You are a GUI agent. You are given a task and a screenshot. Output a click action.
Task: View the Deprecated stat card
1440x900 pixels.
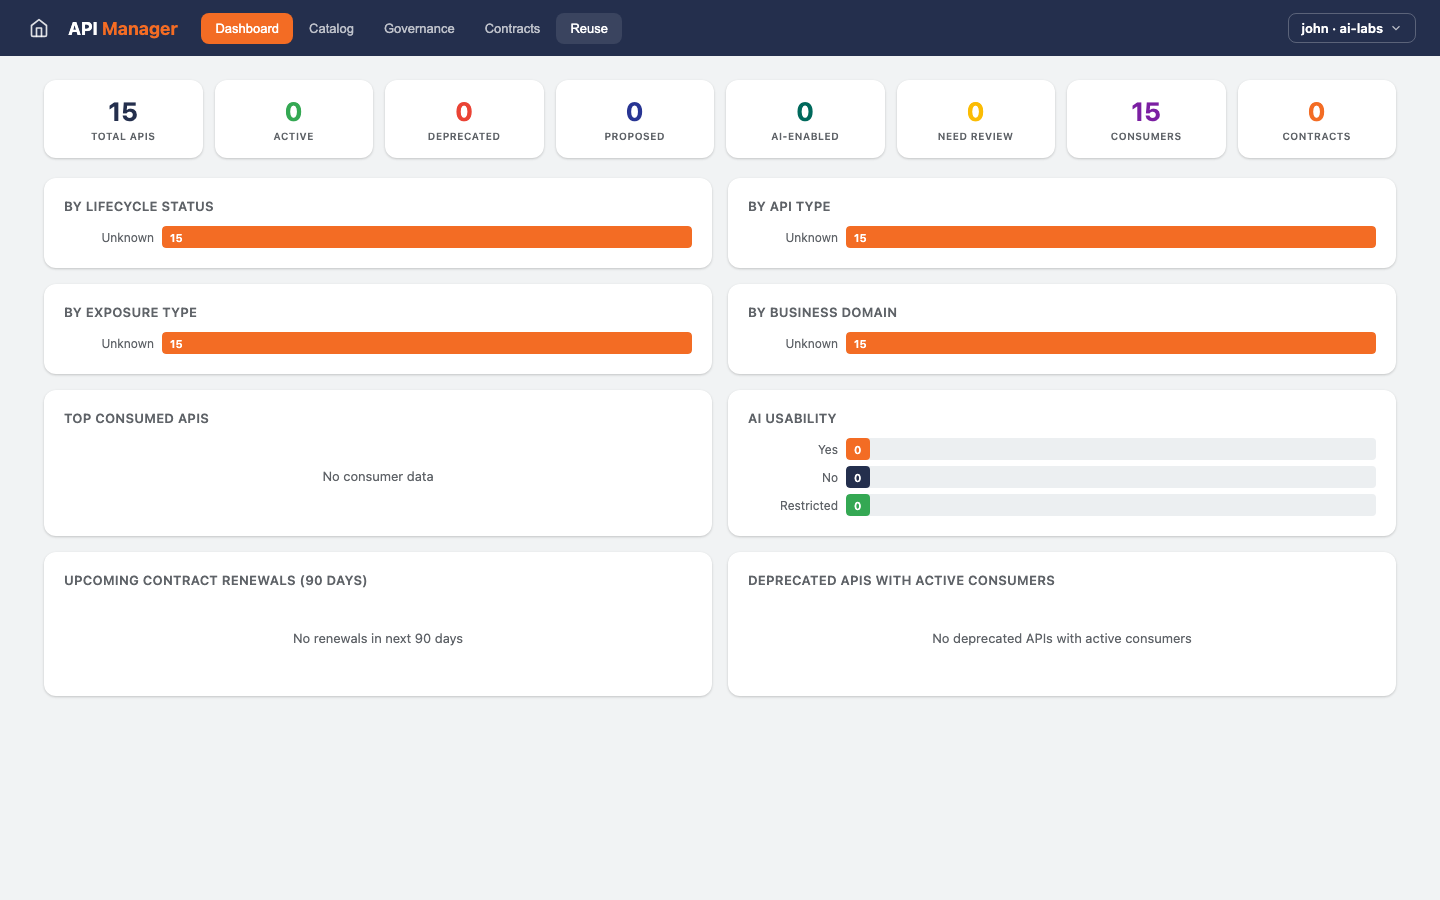(x=464, y=118)
